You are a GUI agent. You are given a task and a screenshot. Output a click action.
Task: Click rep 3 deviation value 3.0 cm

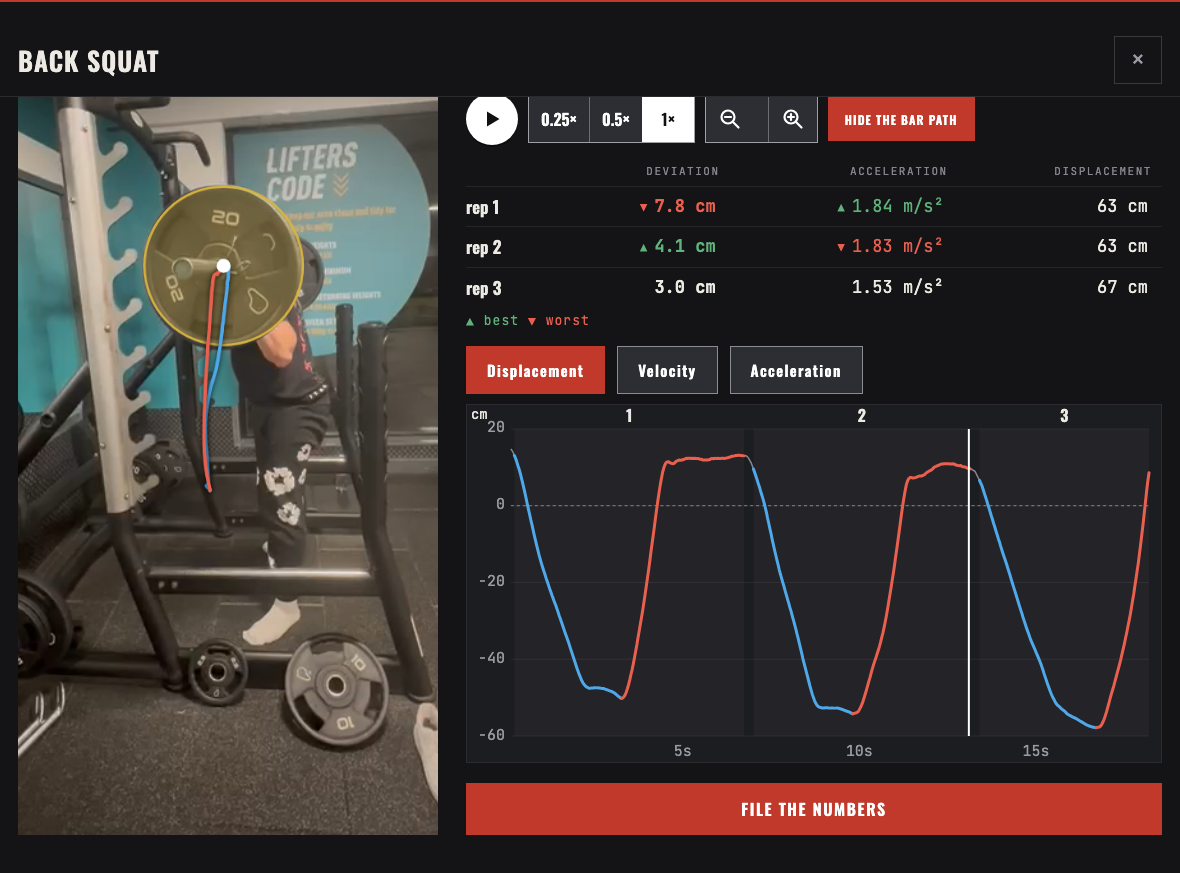tap(685, 287)
